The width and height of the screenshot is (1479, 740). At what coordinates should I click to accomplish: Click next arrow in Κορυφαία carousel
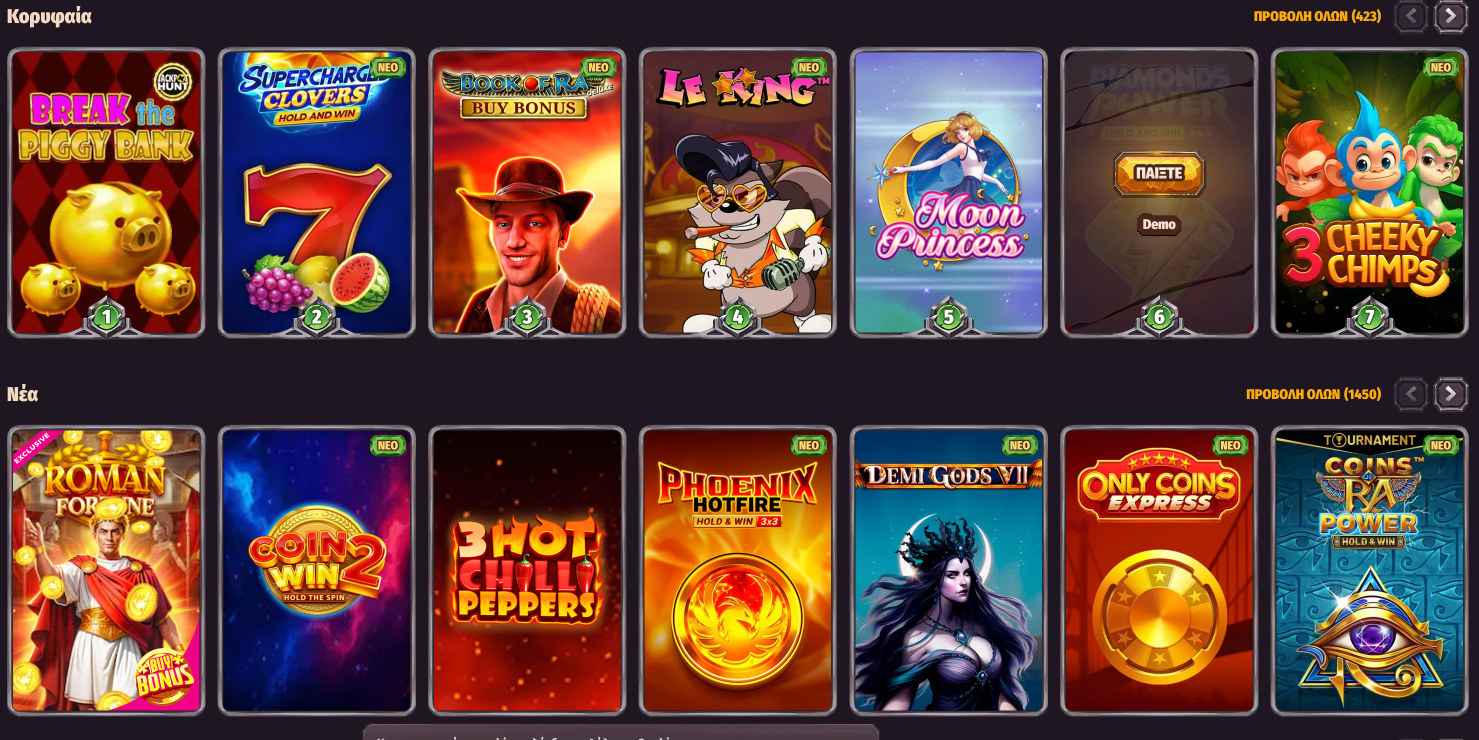point(1450,16)
